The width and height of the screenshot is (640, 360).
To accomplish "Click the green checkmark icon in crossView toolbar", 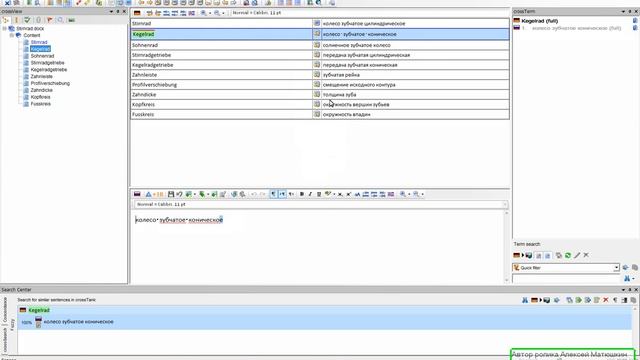I will coord(27,20).
